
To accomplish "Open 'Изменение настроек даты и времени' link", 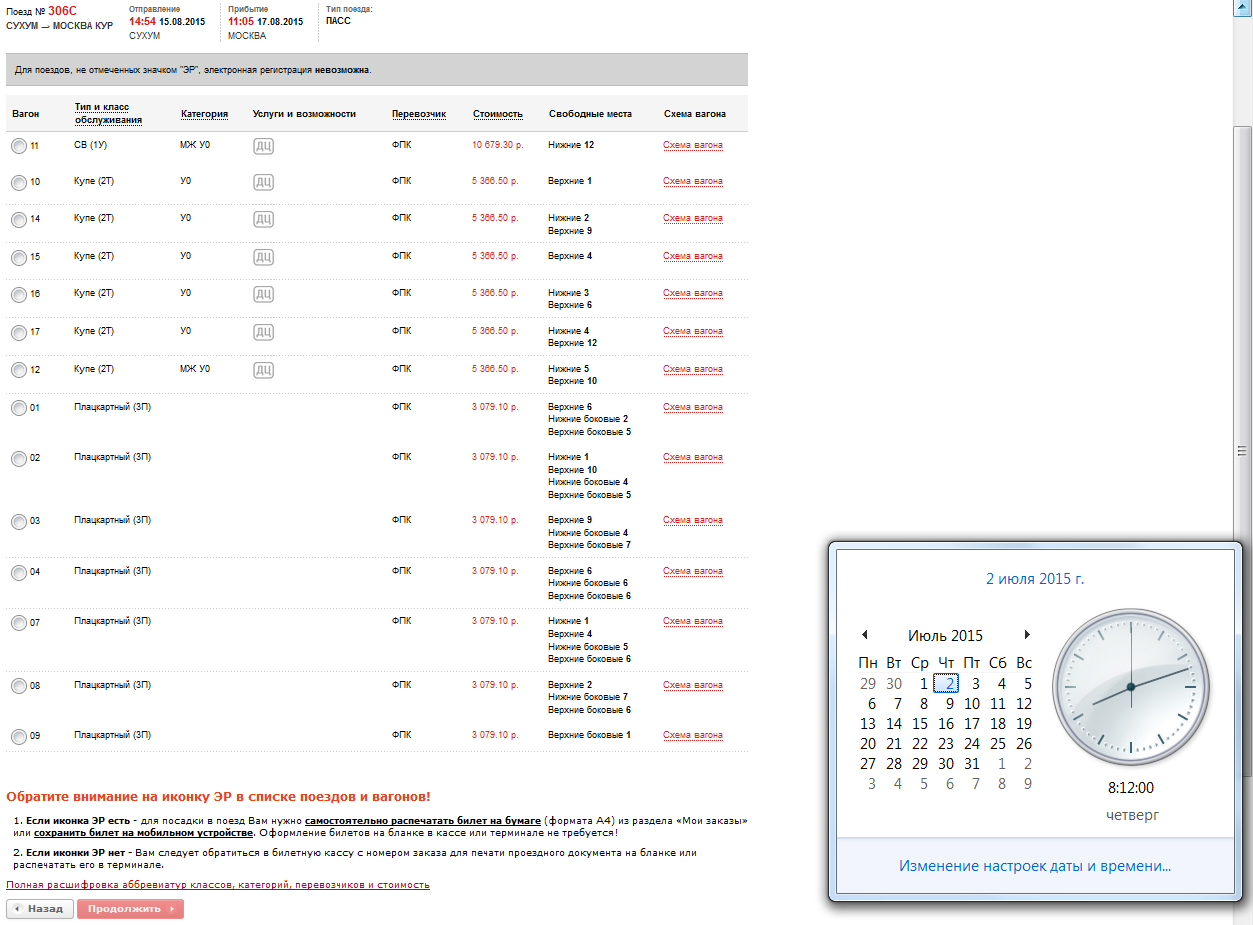I will (1034, 866).
